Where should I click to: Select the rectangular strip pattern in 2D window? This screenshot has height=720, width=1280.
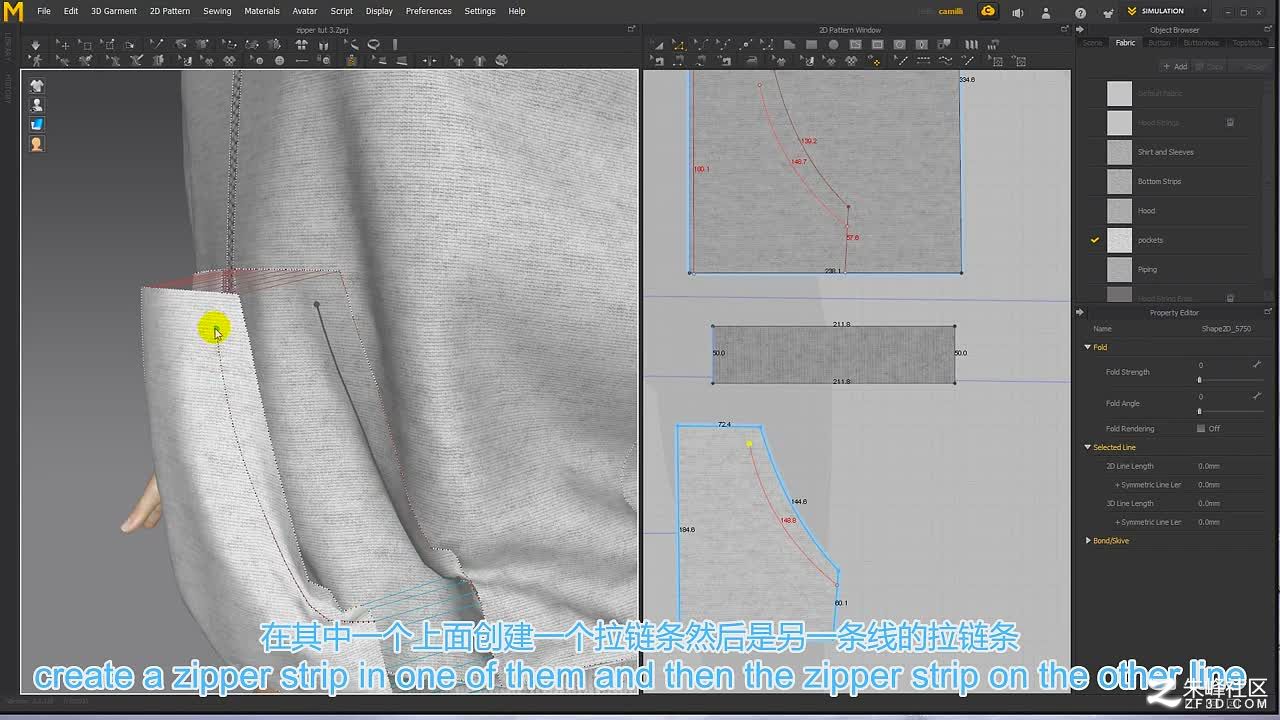[833, 353]
